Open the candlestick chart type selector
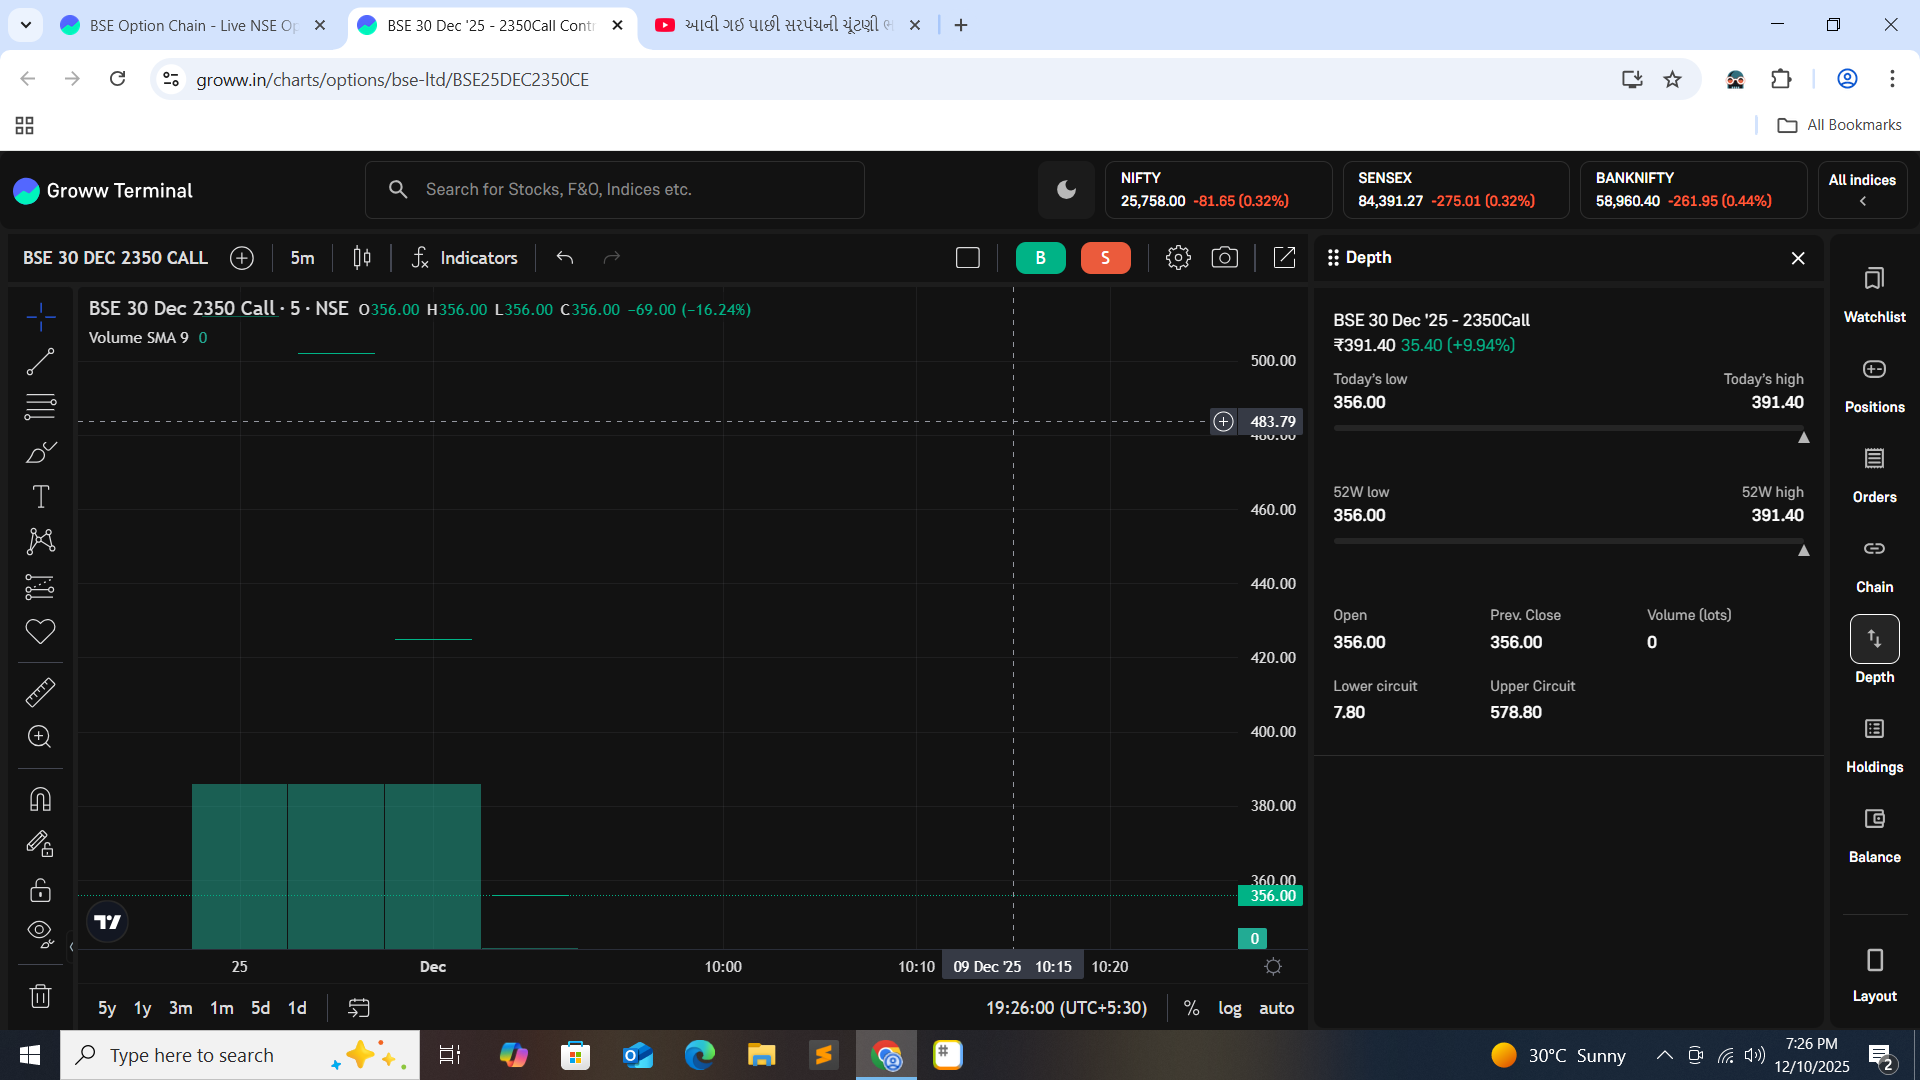1920x1080 pixels. click(362, 258)
